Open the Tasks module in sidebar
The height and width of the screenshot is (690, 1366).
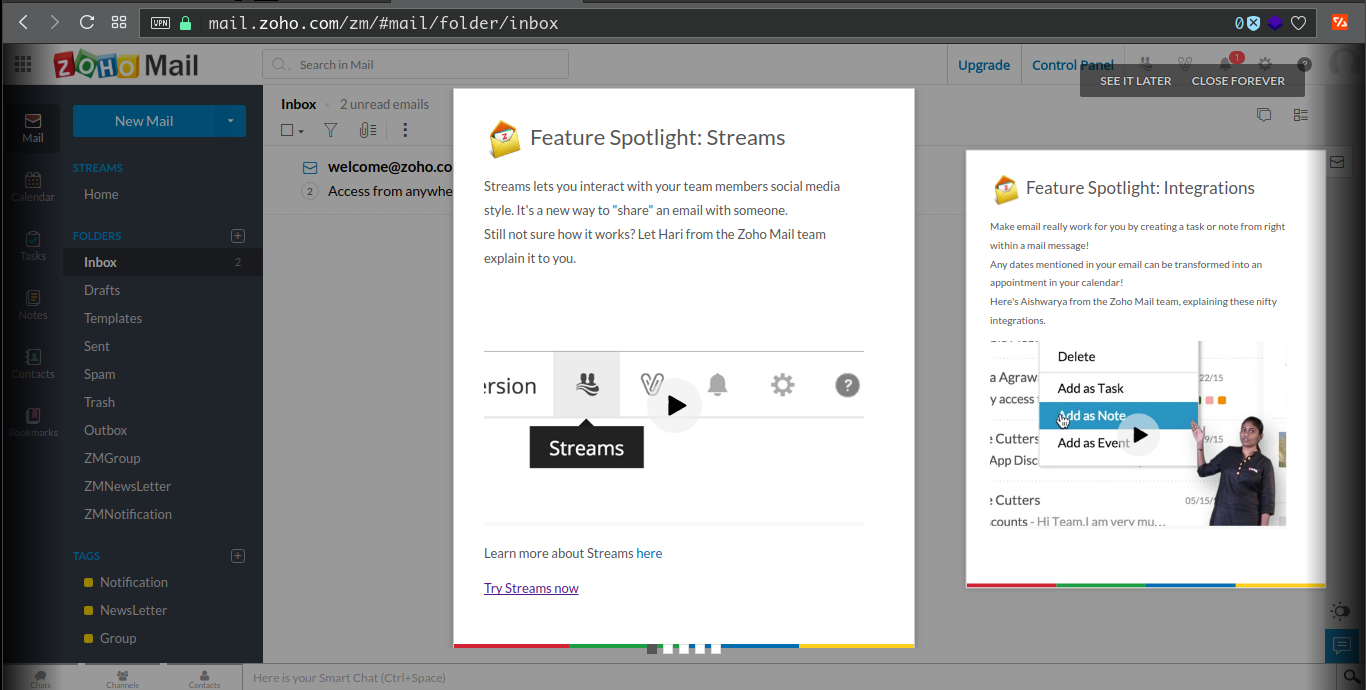coord(33,246)
